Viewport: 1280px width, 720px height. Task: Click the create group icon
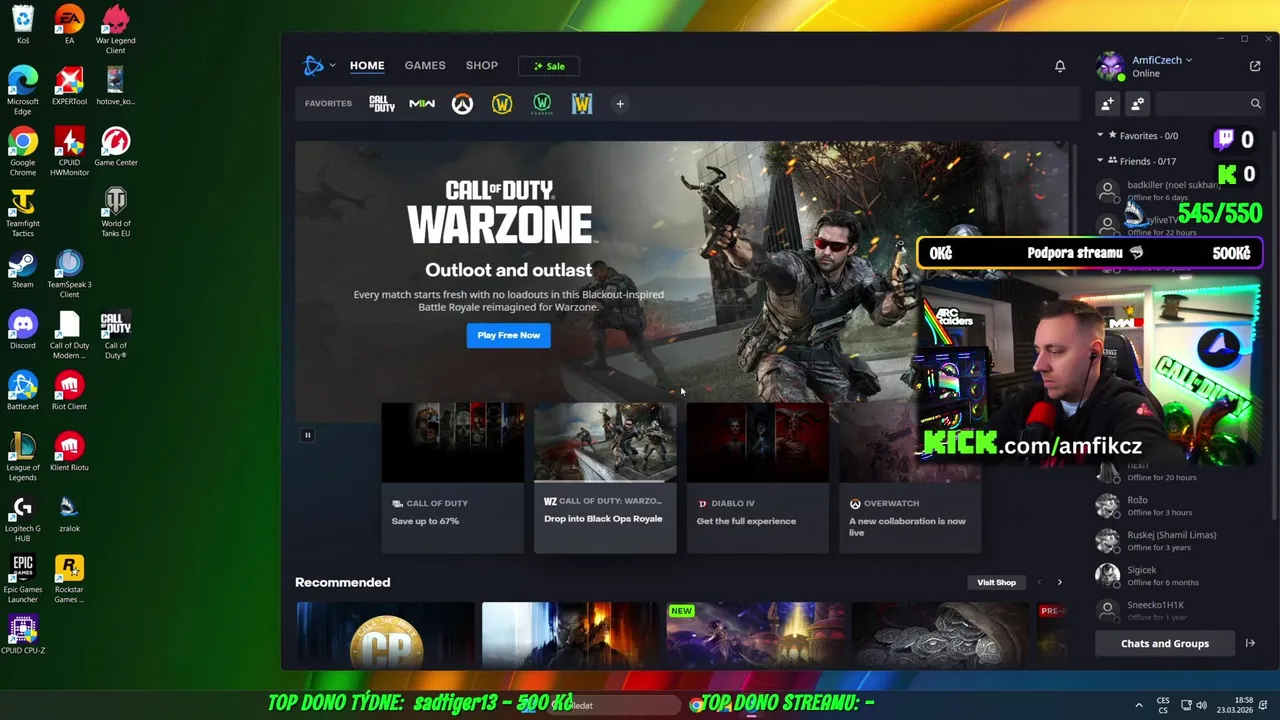(1138, 103)
